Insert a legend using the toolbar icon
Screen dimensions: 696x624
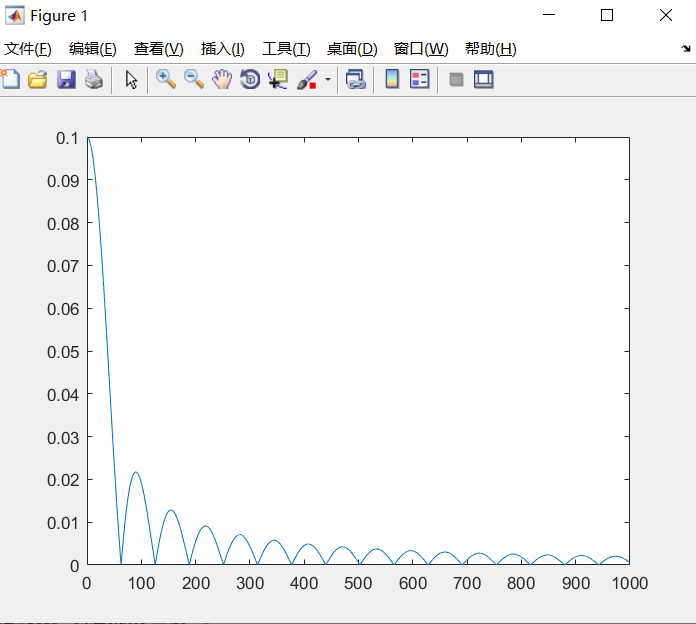[x=419, y=80]
